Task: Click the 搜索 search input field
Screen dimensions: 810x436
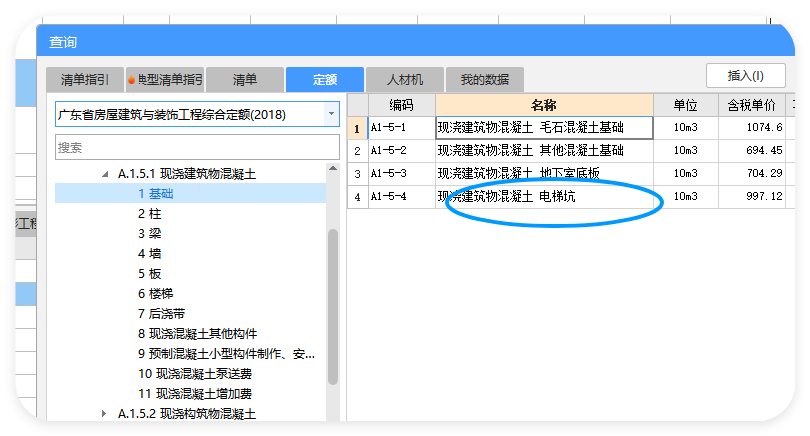Action: [x=197, y=147]
